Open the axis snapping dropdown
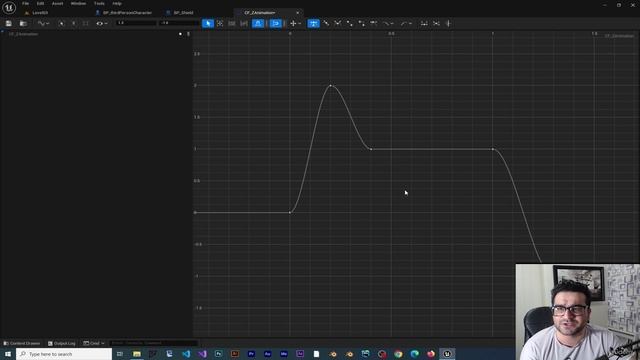 [296, 24]
